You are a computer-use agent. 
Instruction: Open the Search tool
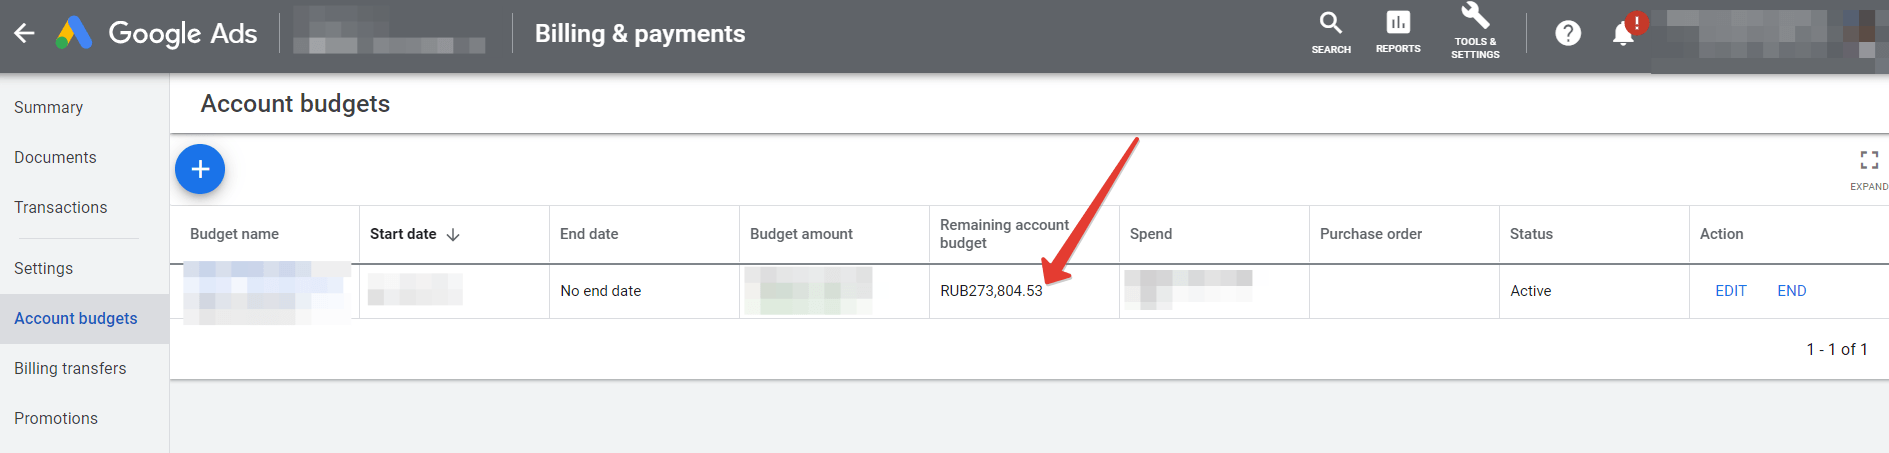point(1330,32)
